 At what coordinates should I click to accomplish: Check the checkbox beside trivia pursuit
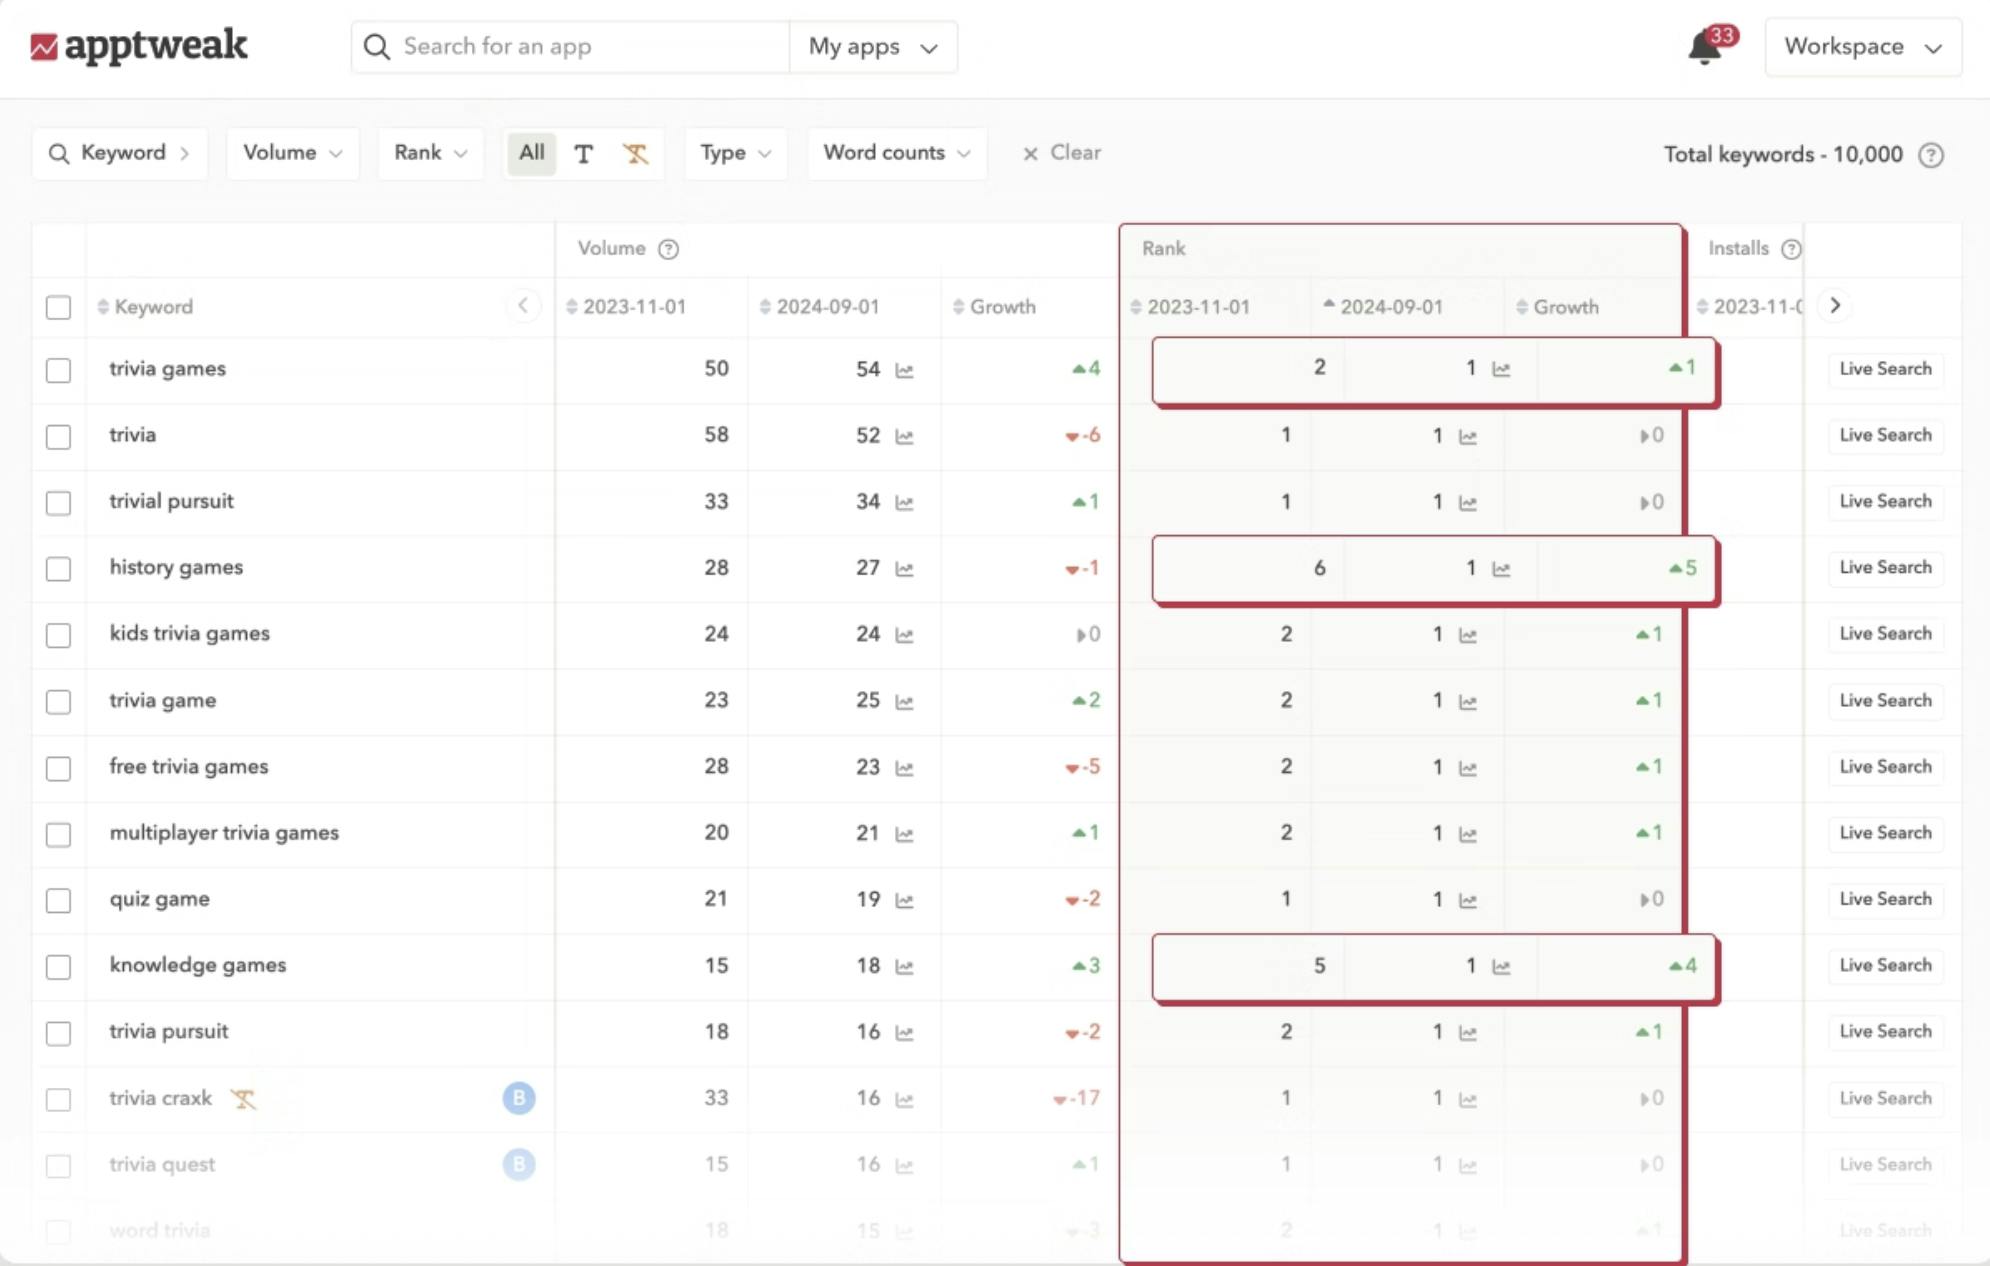click(59, 1033)
